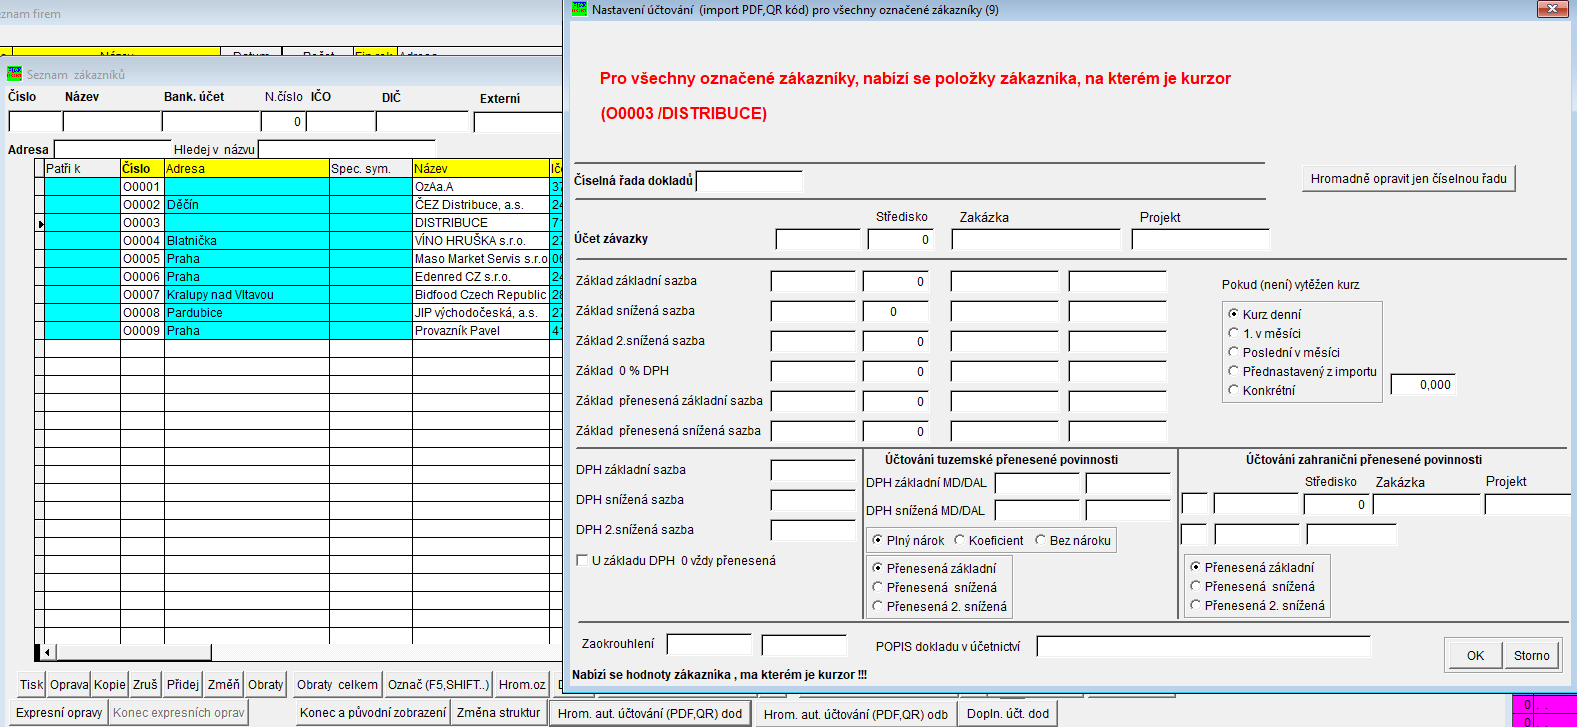Click the Přidej button
This screenshot has height=727, width=1577.
183,684
